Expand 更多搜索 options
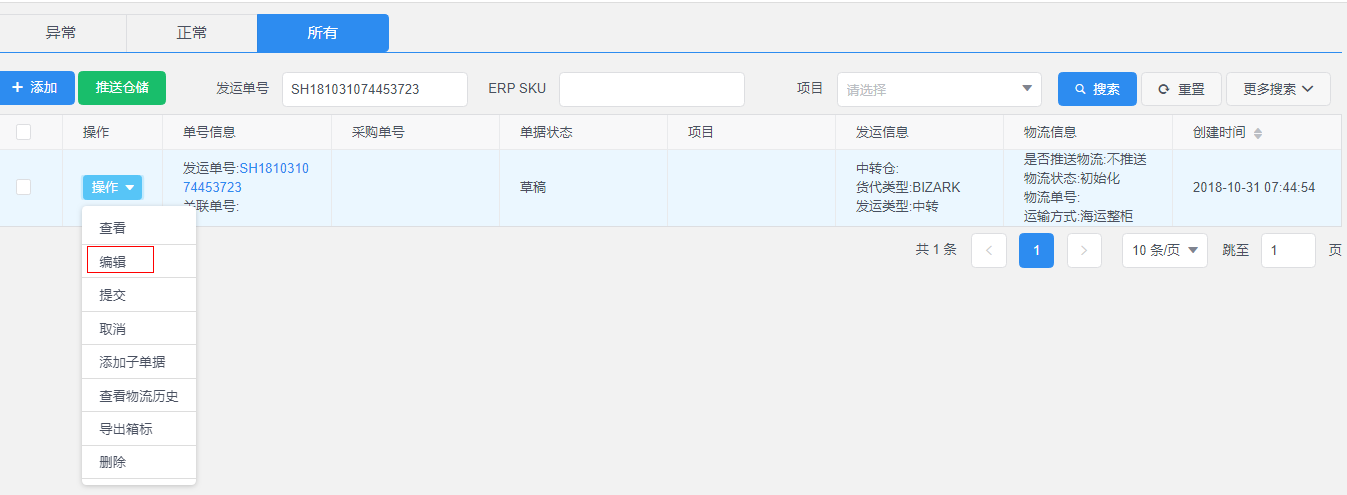 [x=1278, y=89]
